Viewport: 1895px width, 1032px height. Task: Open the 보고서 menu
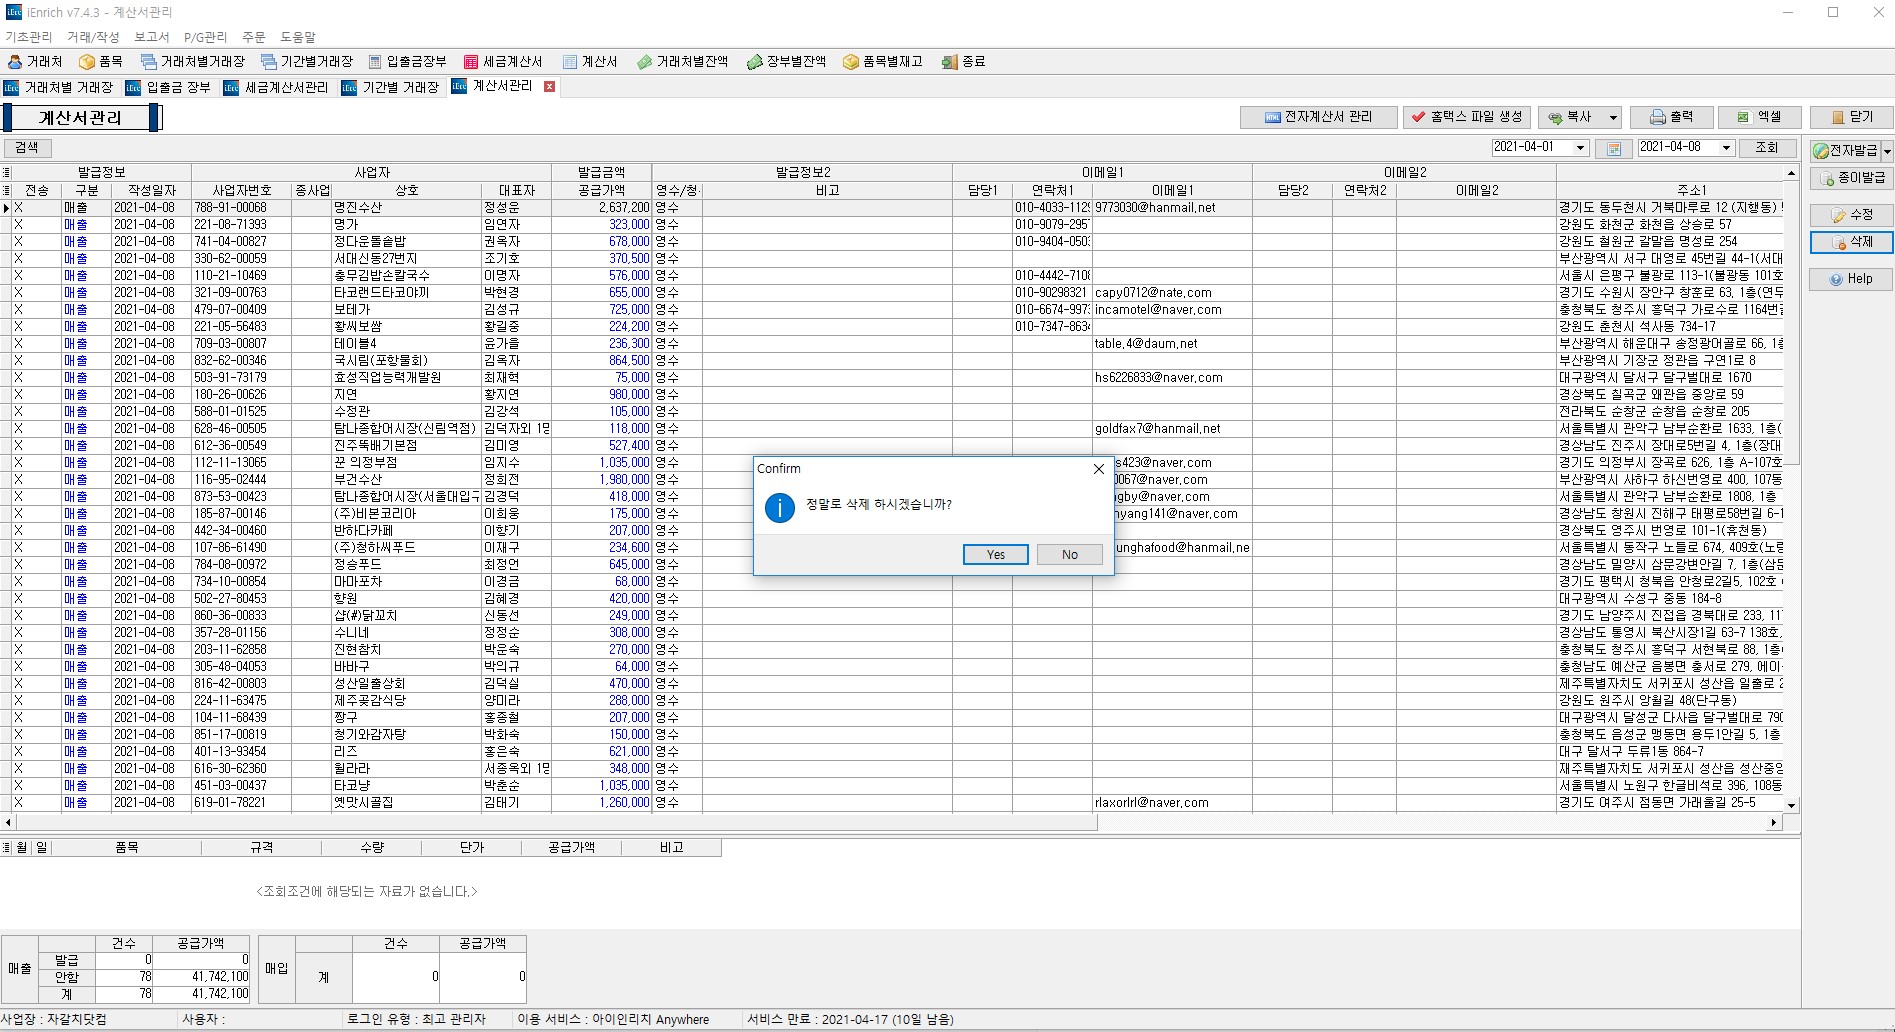coord(152,37)
